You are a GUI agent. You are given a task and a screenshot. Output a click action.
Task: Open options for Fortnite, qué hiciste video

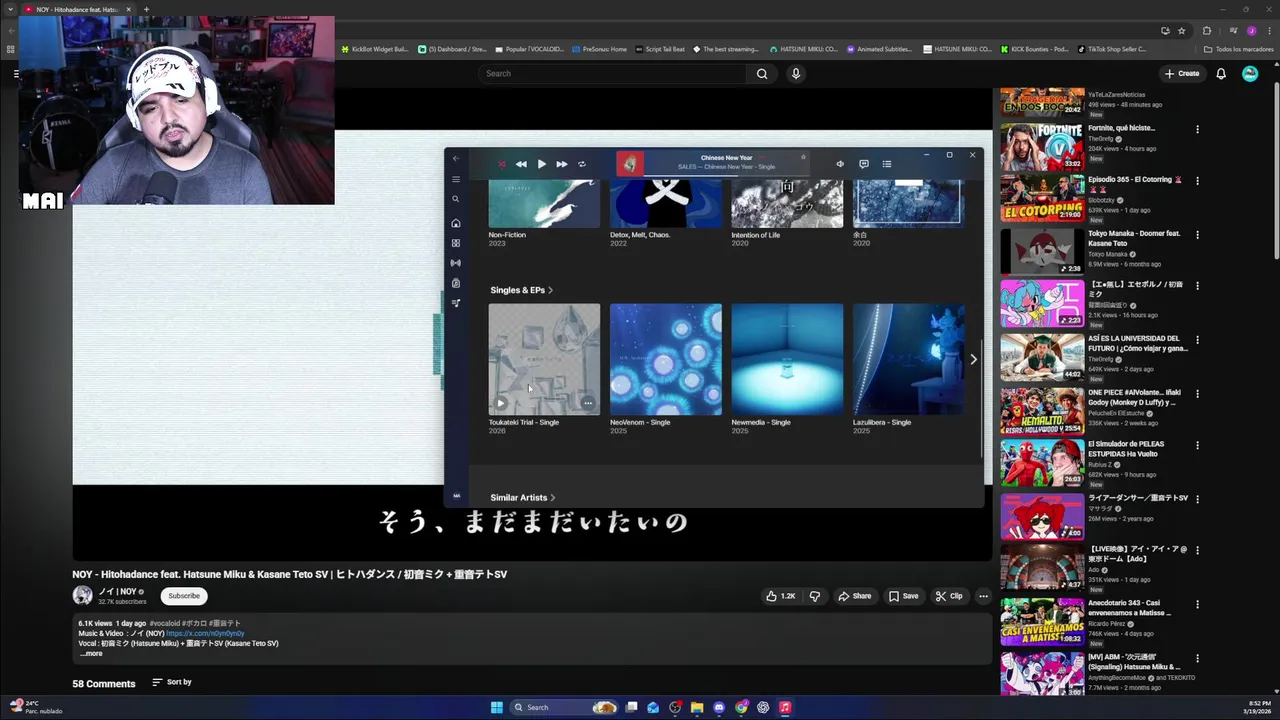tap(1197, 129)
